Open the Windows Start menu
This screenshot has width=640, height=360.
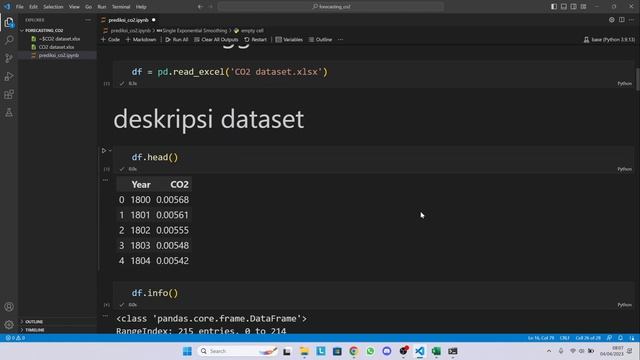(x=187, y=351)
